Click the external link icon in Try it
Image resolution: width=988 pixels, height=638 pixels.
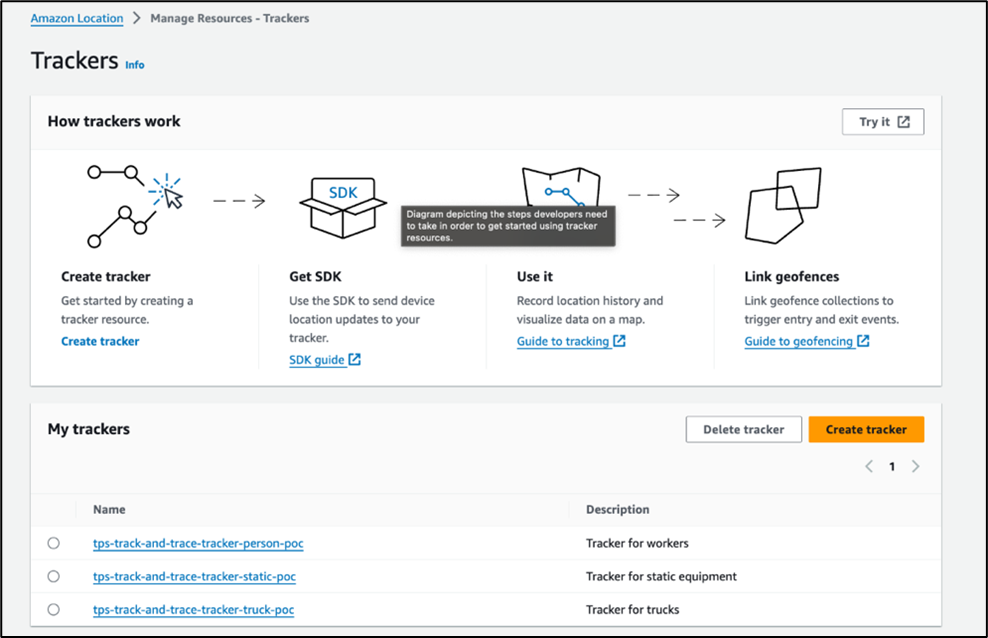click(x=904, y=122)
